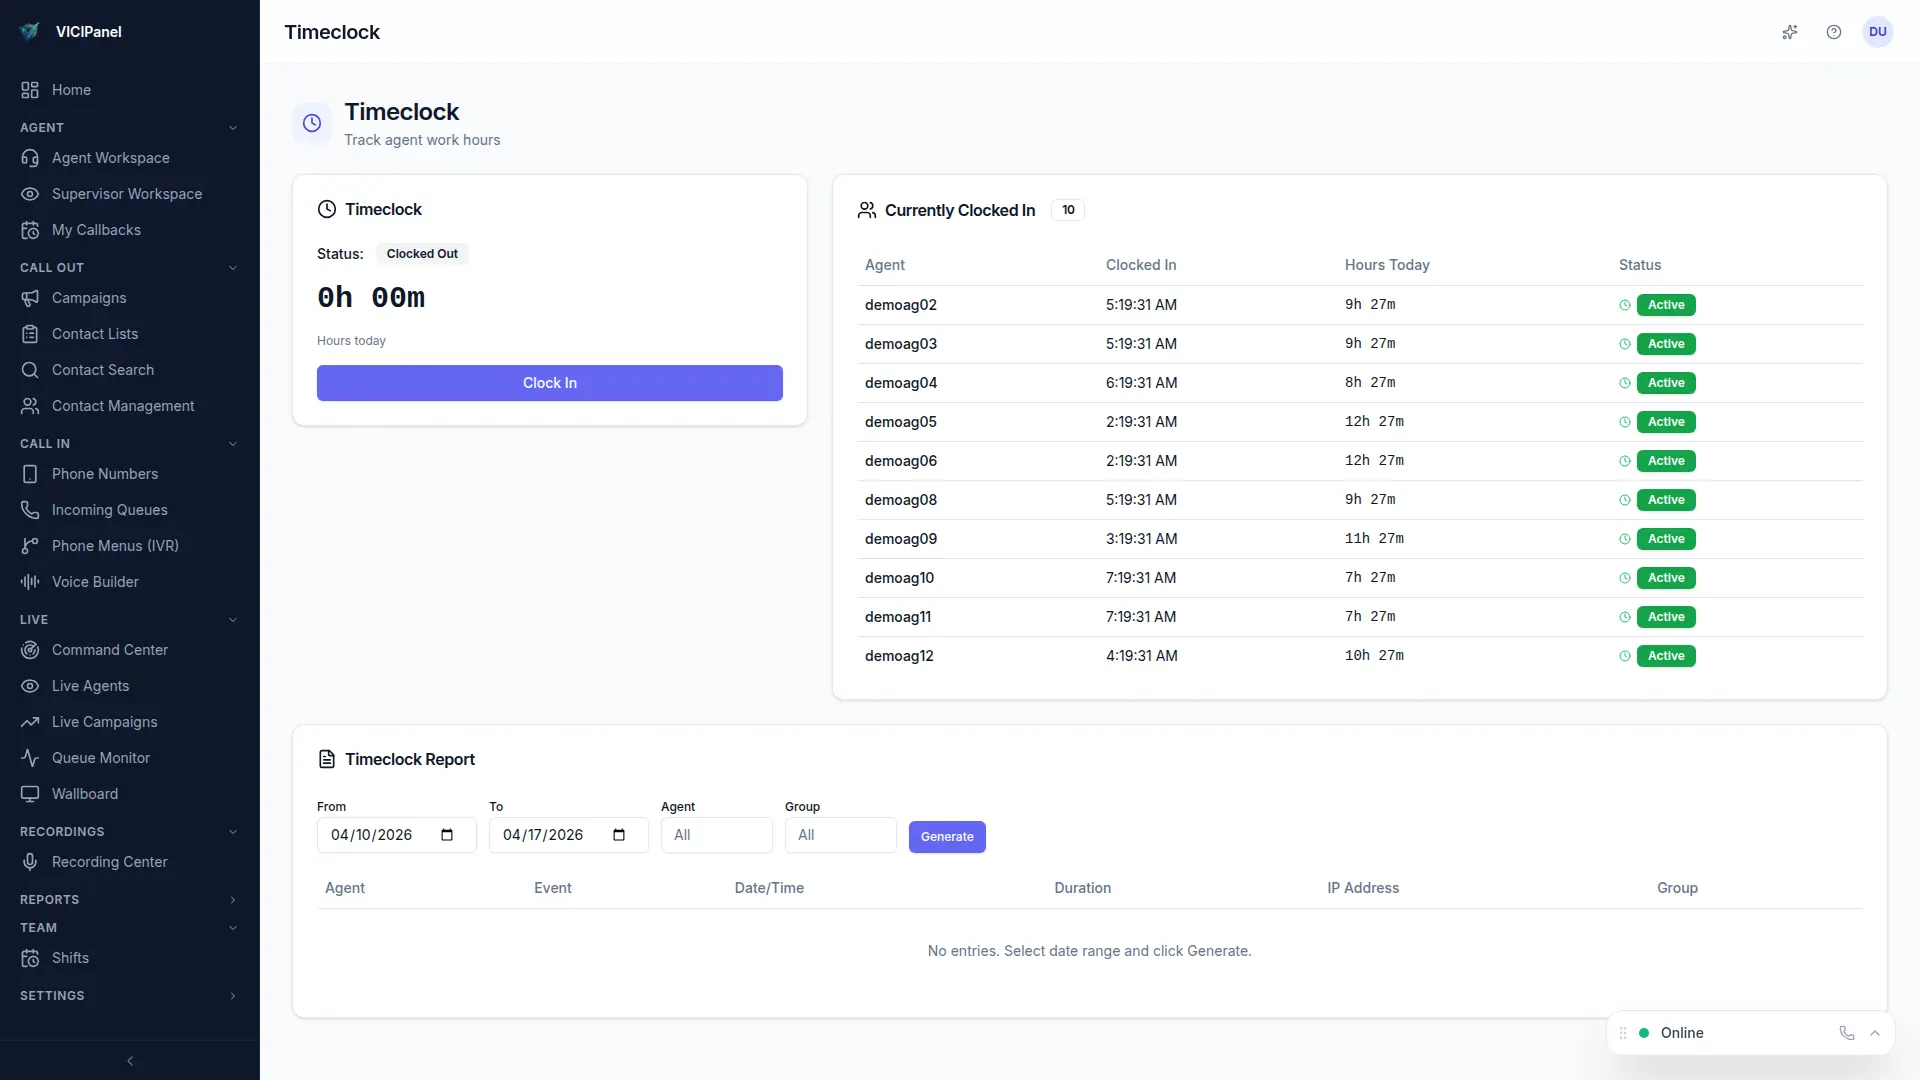Open Contact Search with magnifier icon
The width and height of the screenshot is (1920, 1080).
pos(30,370)
